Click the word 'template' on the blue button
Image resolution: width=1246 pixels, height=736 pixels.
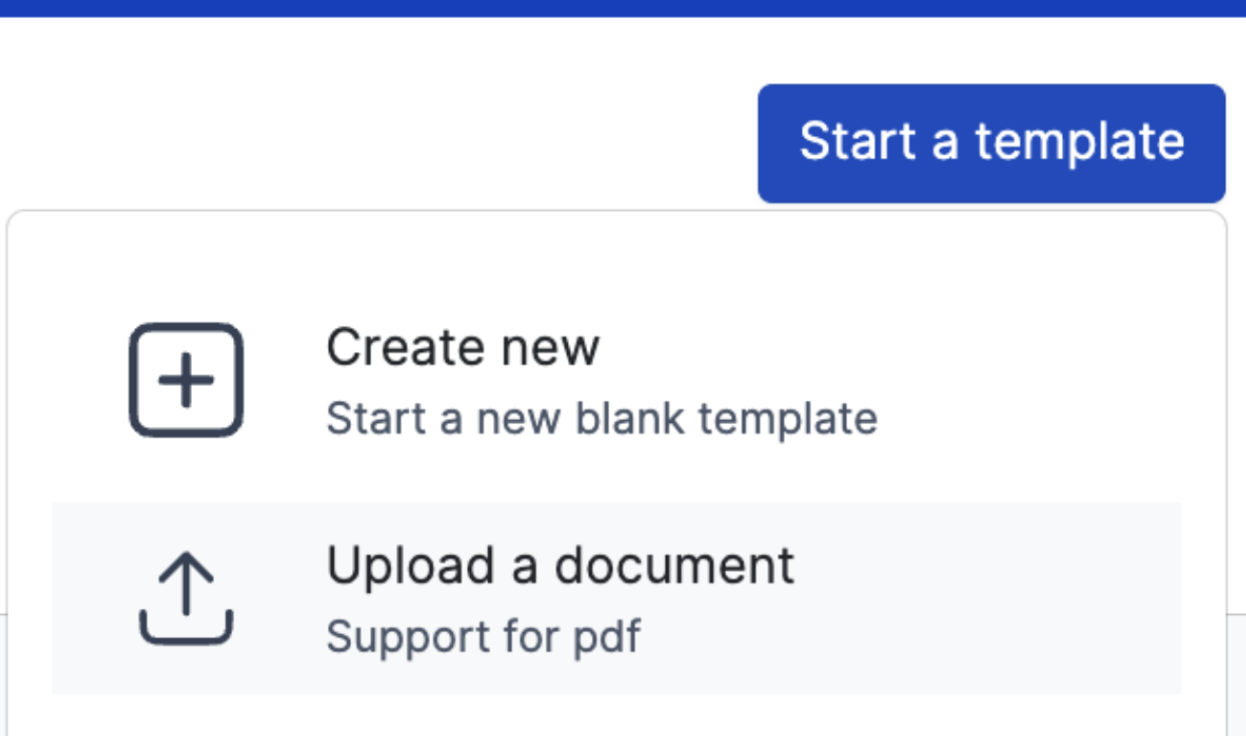pyautogui.click(x=1080, y=142)
